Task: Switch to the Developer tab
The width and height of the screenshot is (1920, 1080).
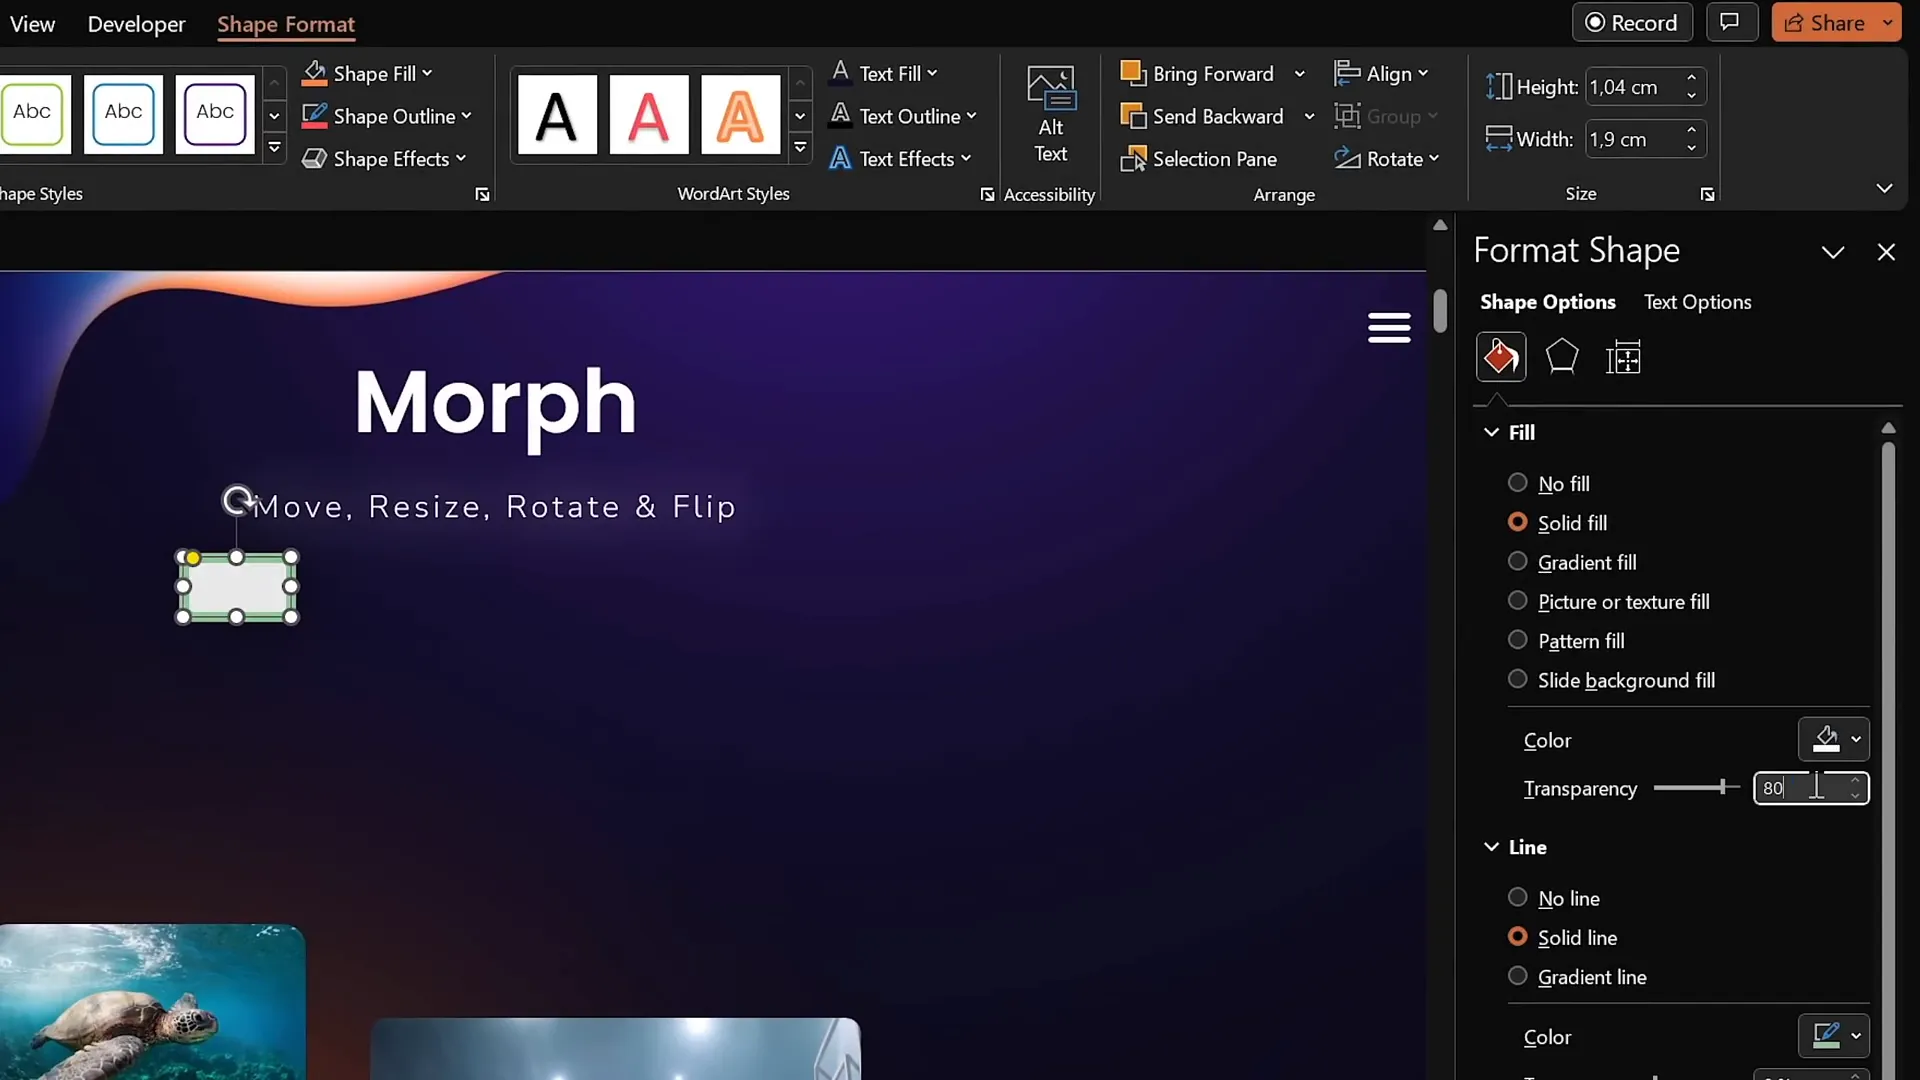Action: coord(136,24)
